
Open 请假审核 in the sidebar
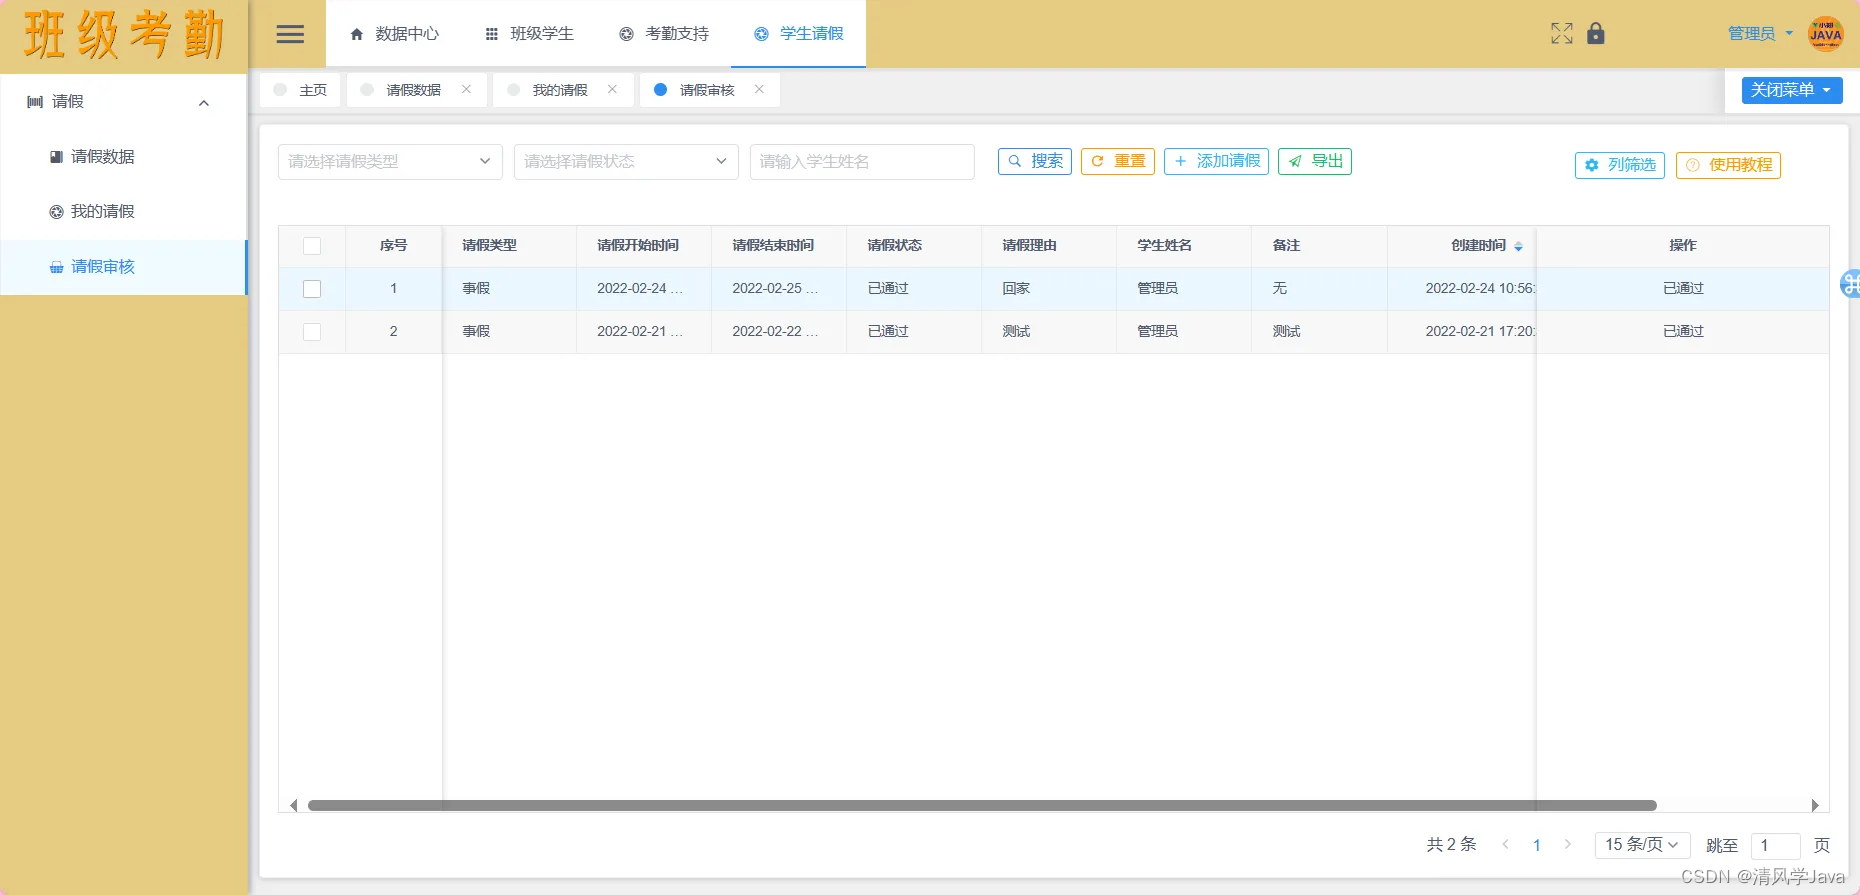pyautogui.click(x=124, y=267)
